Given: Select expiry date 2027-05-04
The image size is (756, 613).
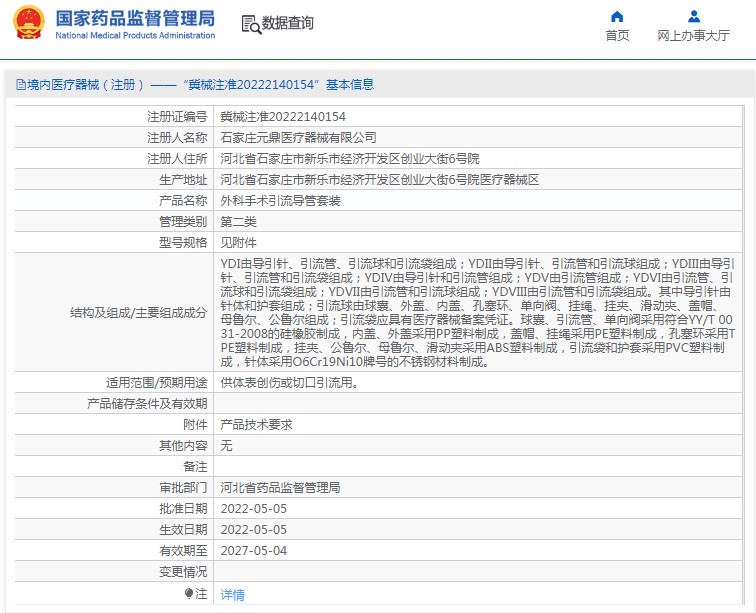Looking at the screenshot, I should click(254, 551).
